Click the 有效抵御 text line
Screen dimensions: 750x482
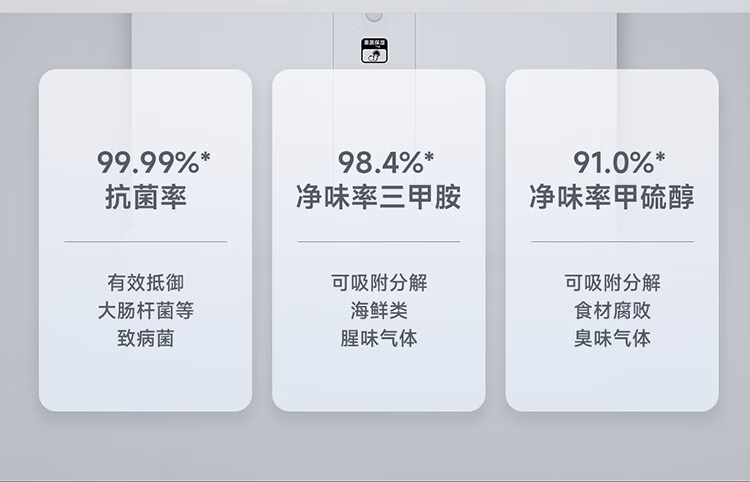tap(145, 283)
